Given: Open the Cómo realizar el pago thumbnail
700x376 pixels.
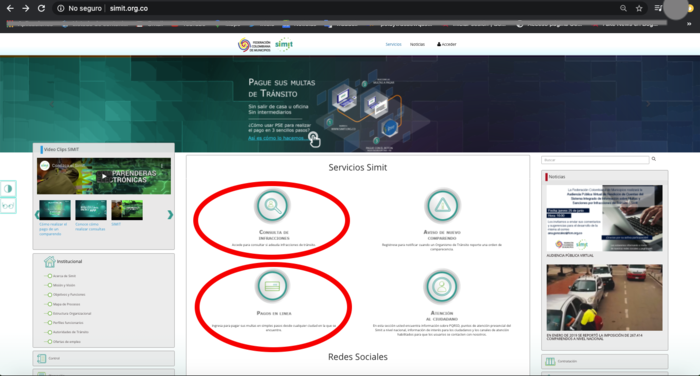Looking at the screenshot, I should click(x=55, y=210).
